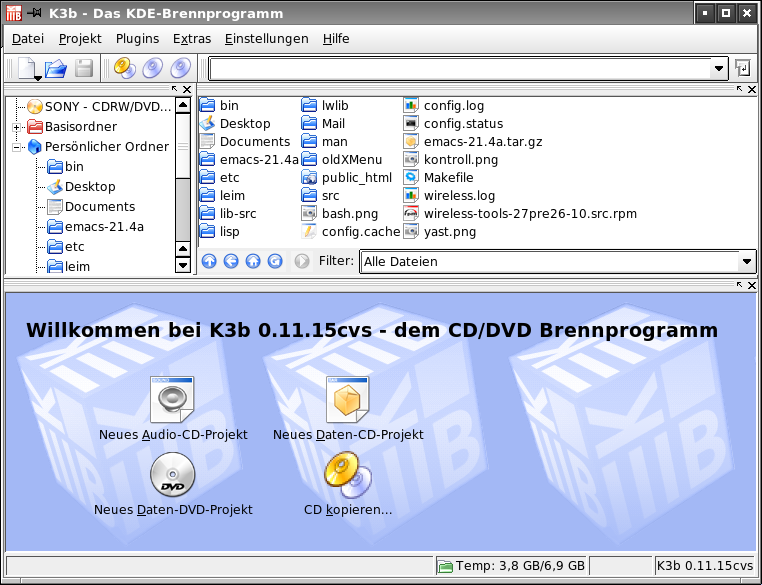Click the go button beside the location bar
This screenshot has width=762, height=585.
[x=743, y=68]
